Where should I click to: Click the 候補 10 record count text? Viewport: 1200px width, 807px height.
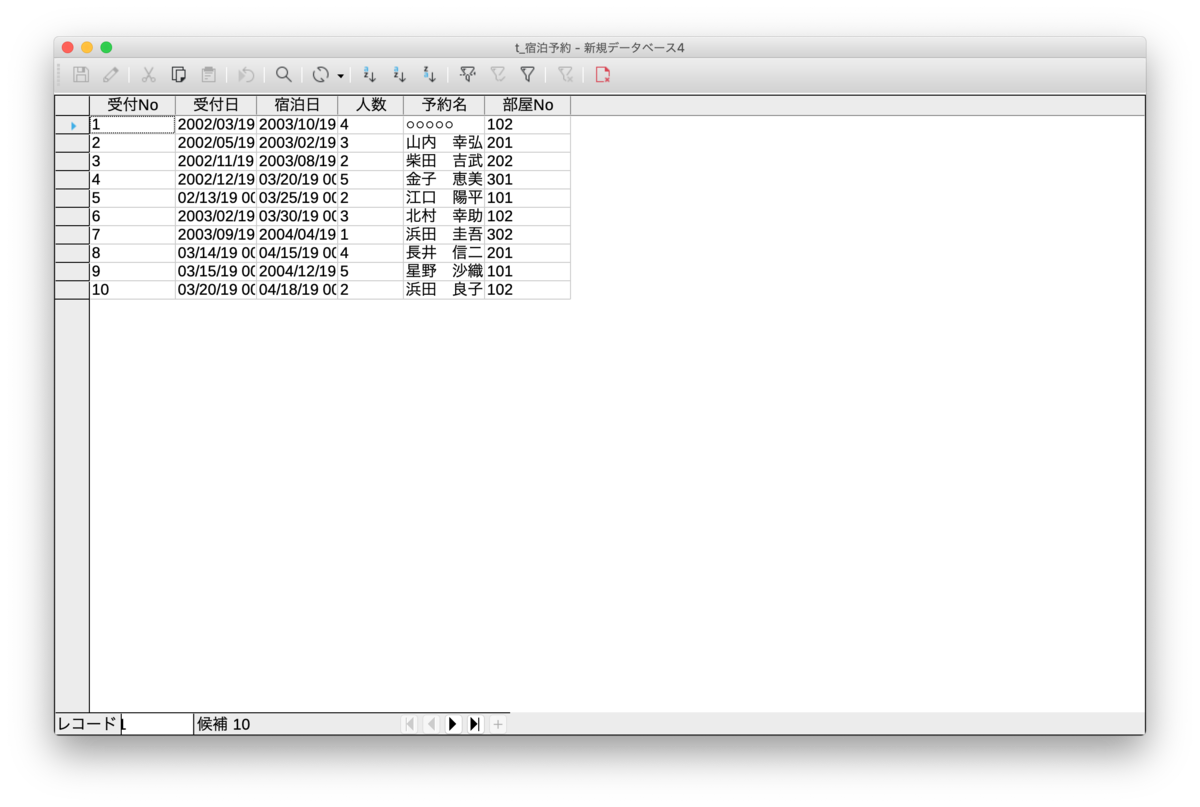click(224, 724)
